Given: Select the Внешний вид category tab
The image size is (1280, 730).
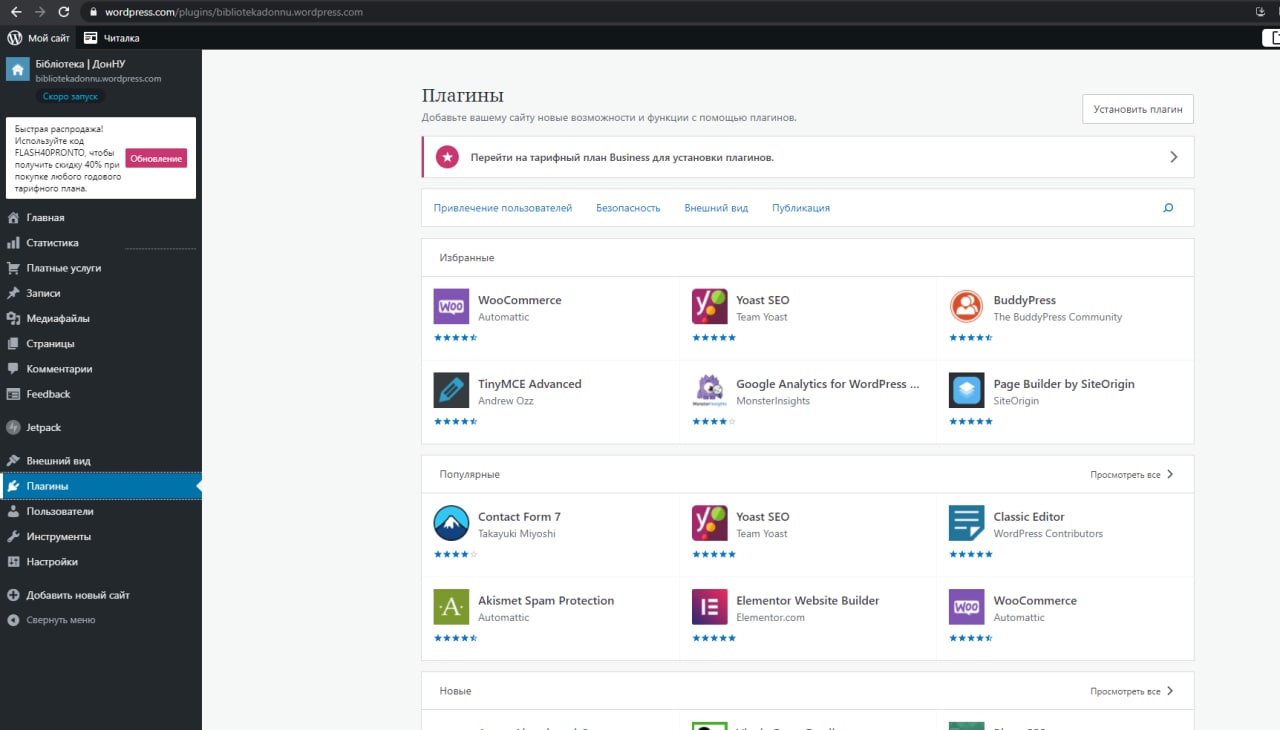Looking at the screenshot, I should [x=716, y=208].
